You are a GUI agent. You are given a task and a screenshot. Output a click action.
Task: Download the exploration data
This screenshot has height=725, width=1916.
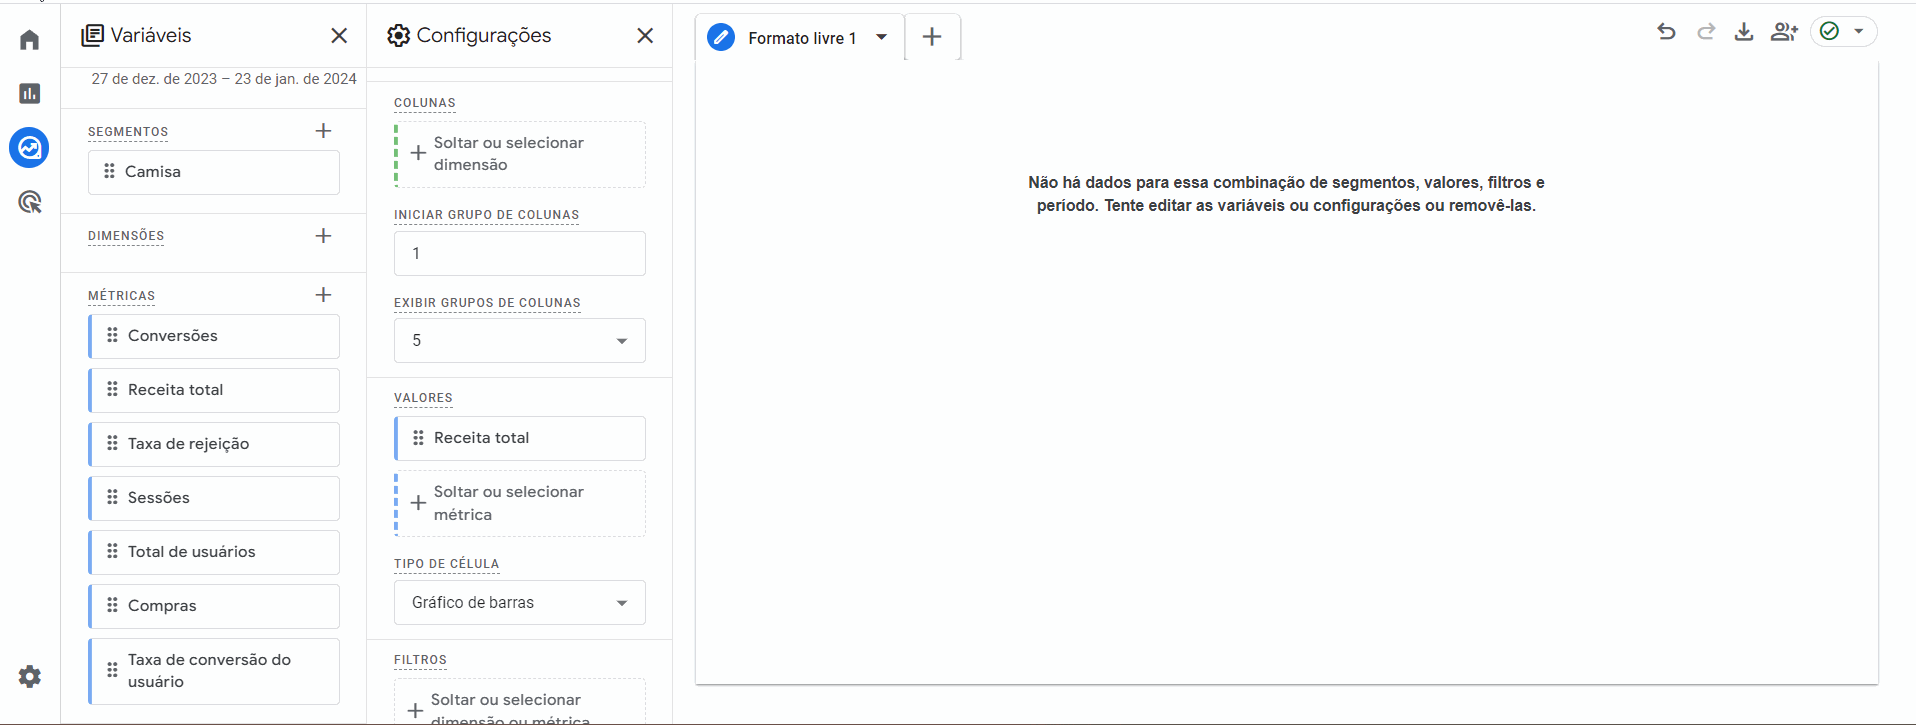click(1744, 32)
